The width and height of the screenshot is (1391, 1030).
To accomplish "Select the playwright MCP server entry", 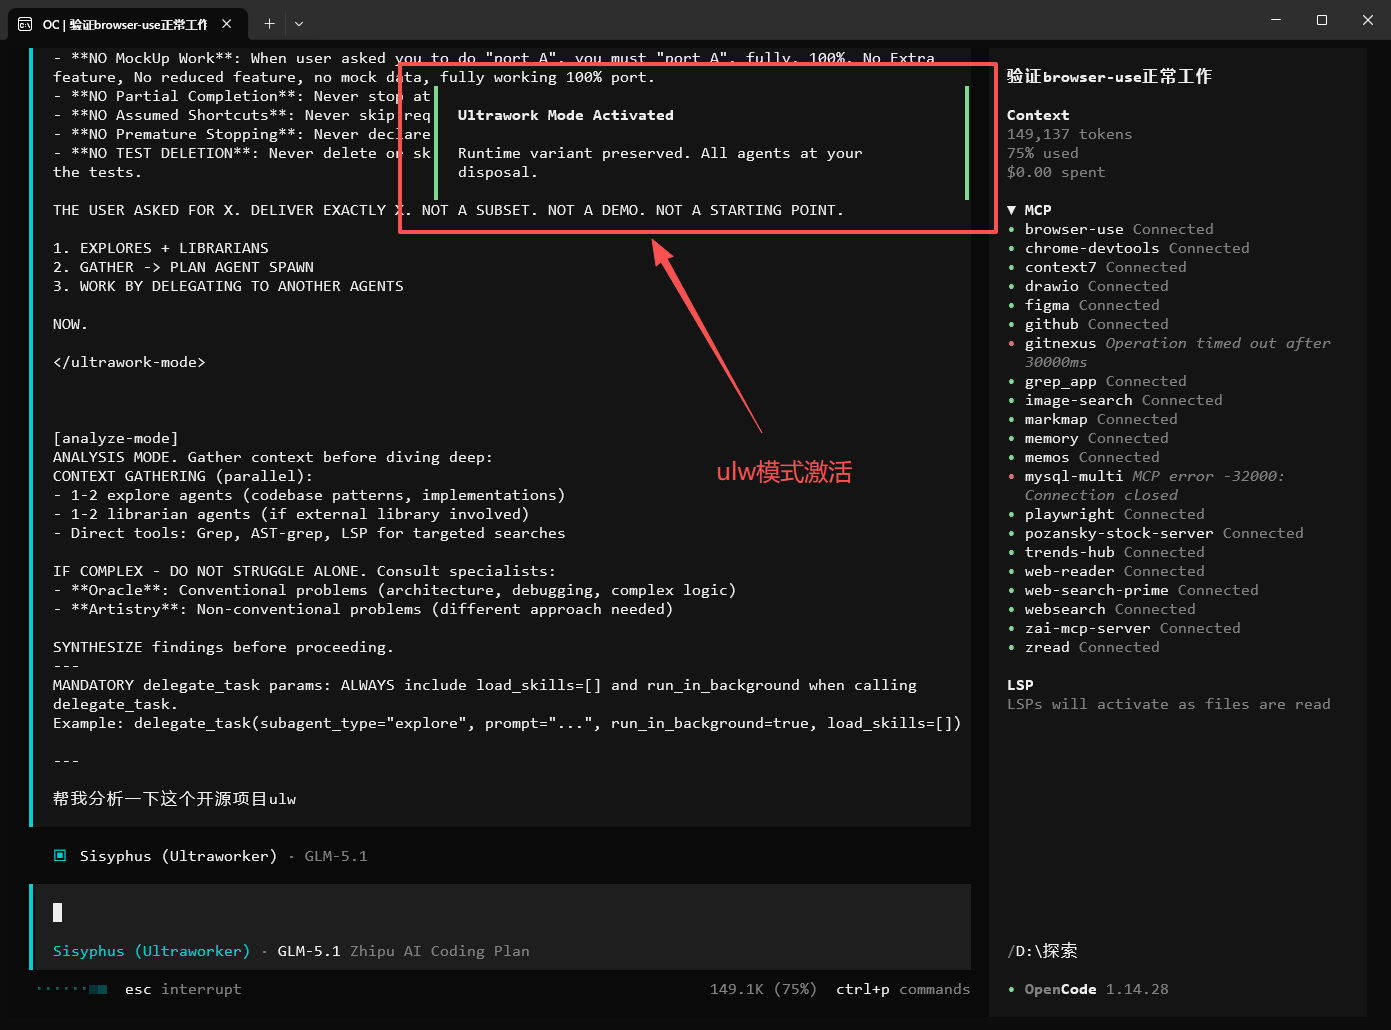I will (1069, 514).
